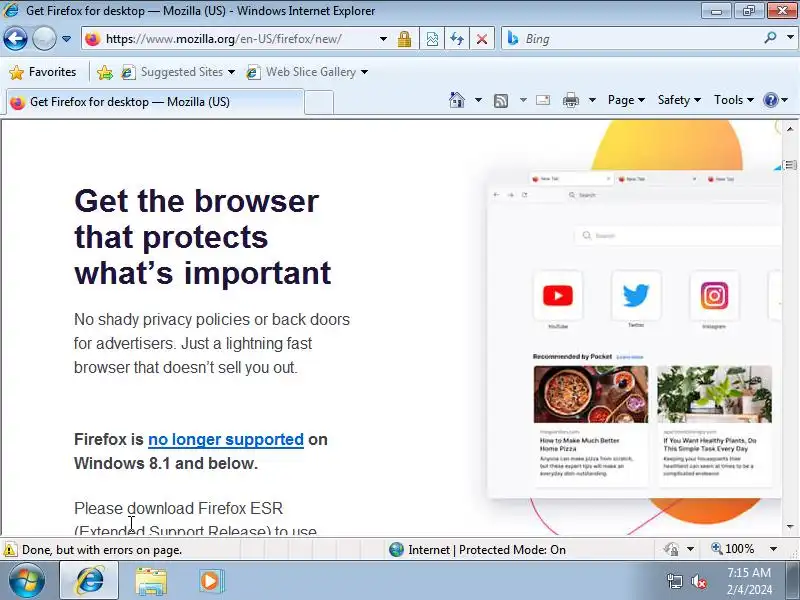Click the YouTube tile in preview image
This screenshot has width=800, height=600.
(x=558, y=296)
